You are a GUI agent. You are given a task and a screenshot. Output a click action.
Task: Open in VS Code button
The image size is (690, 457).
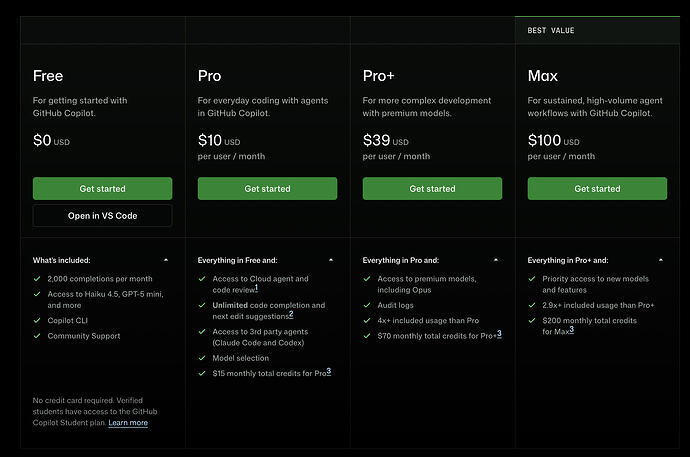pyautogui.click(x=102, y=216)
